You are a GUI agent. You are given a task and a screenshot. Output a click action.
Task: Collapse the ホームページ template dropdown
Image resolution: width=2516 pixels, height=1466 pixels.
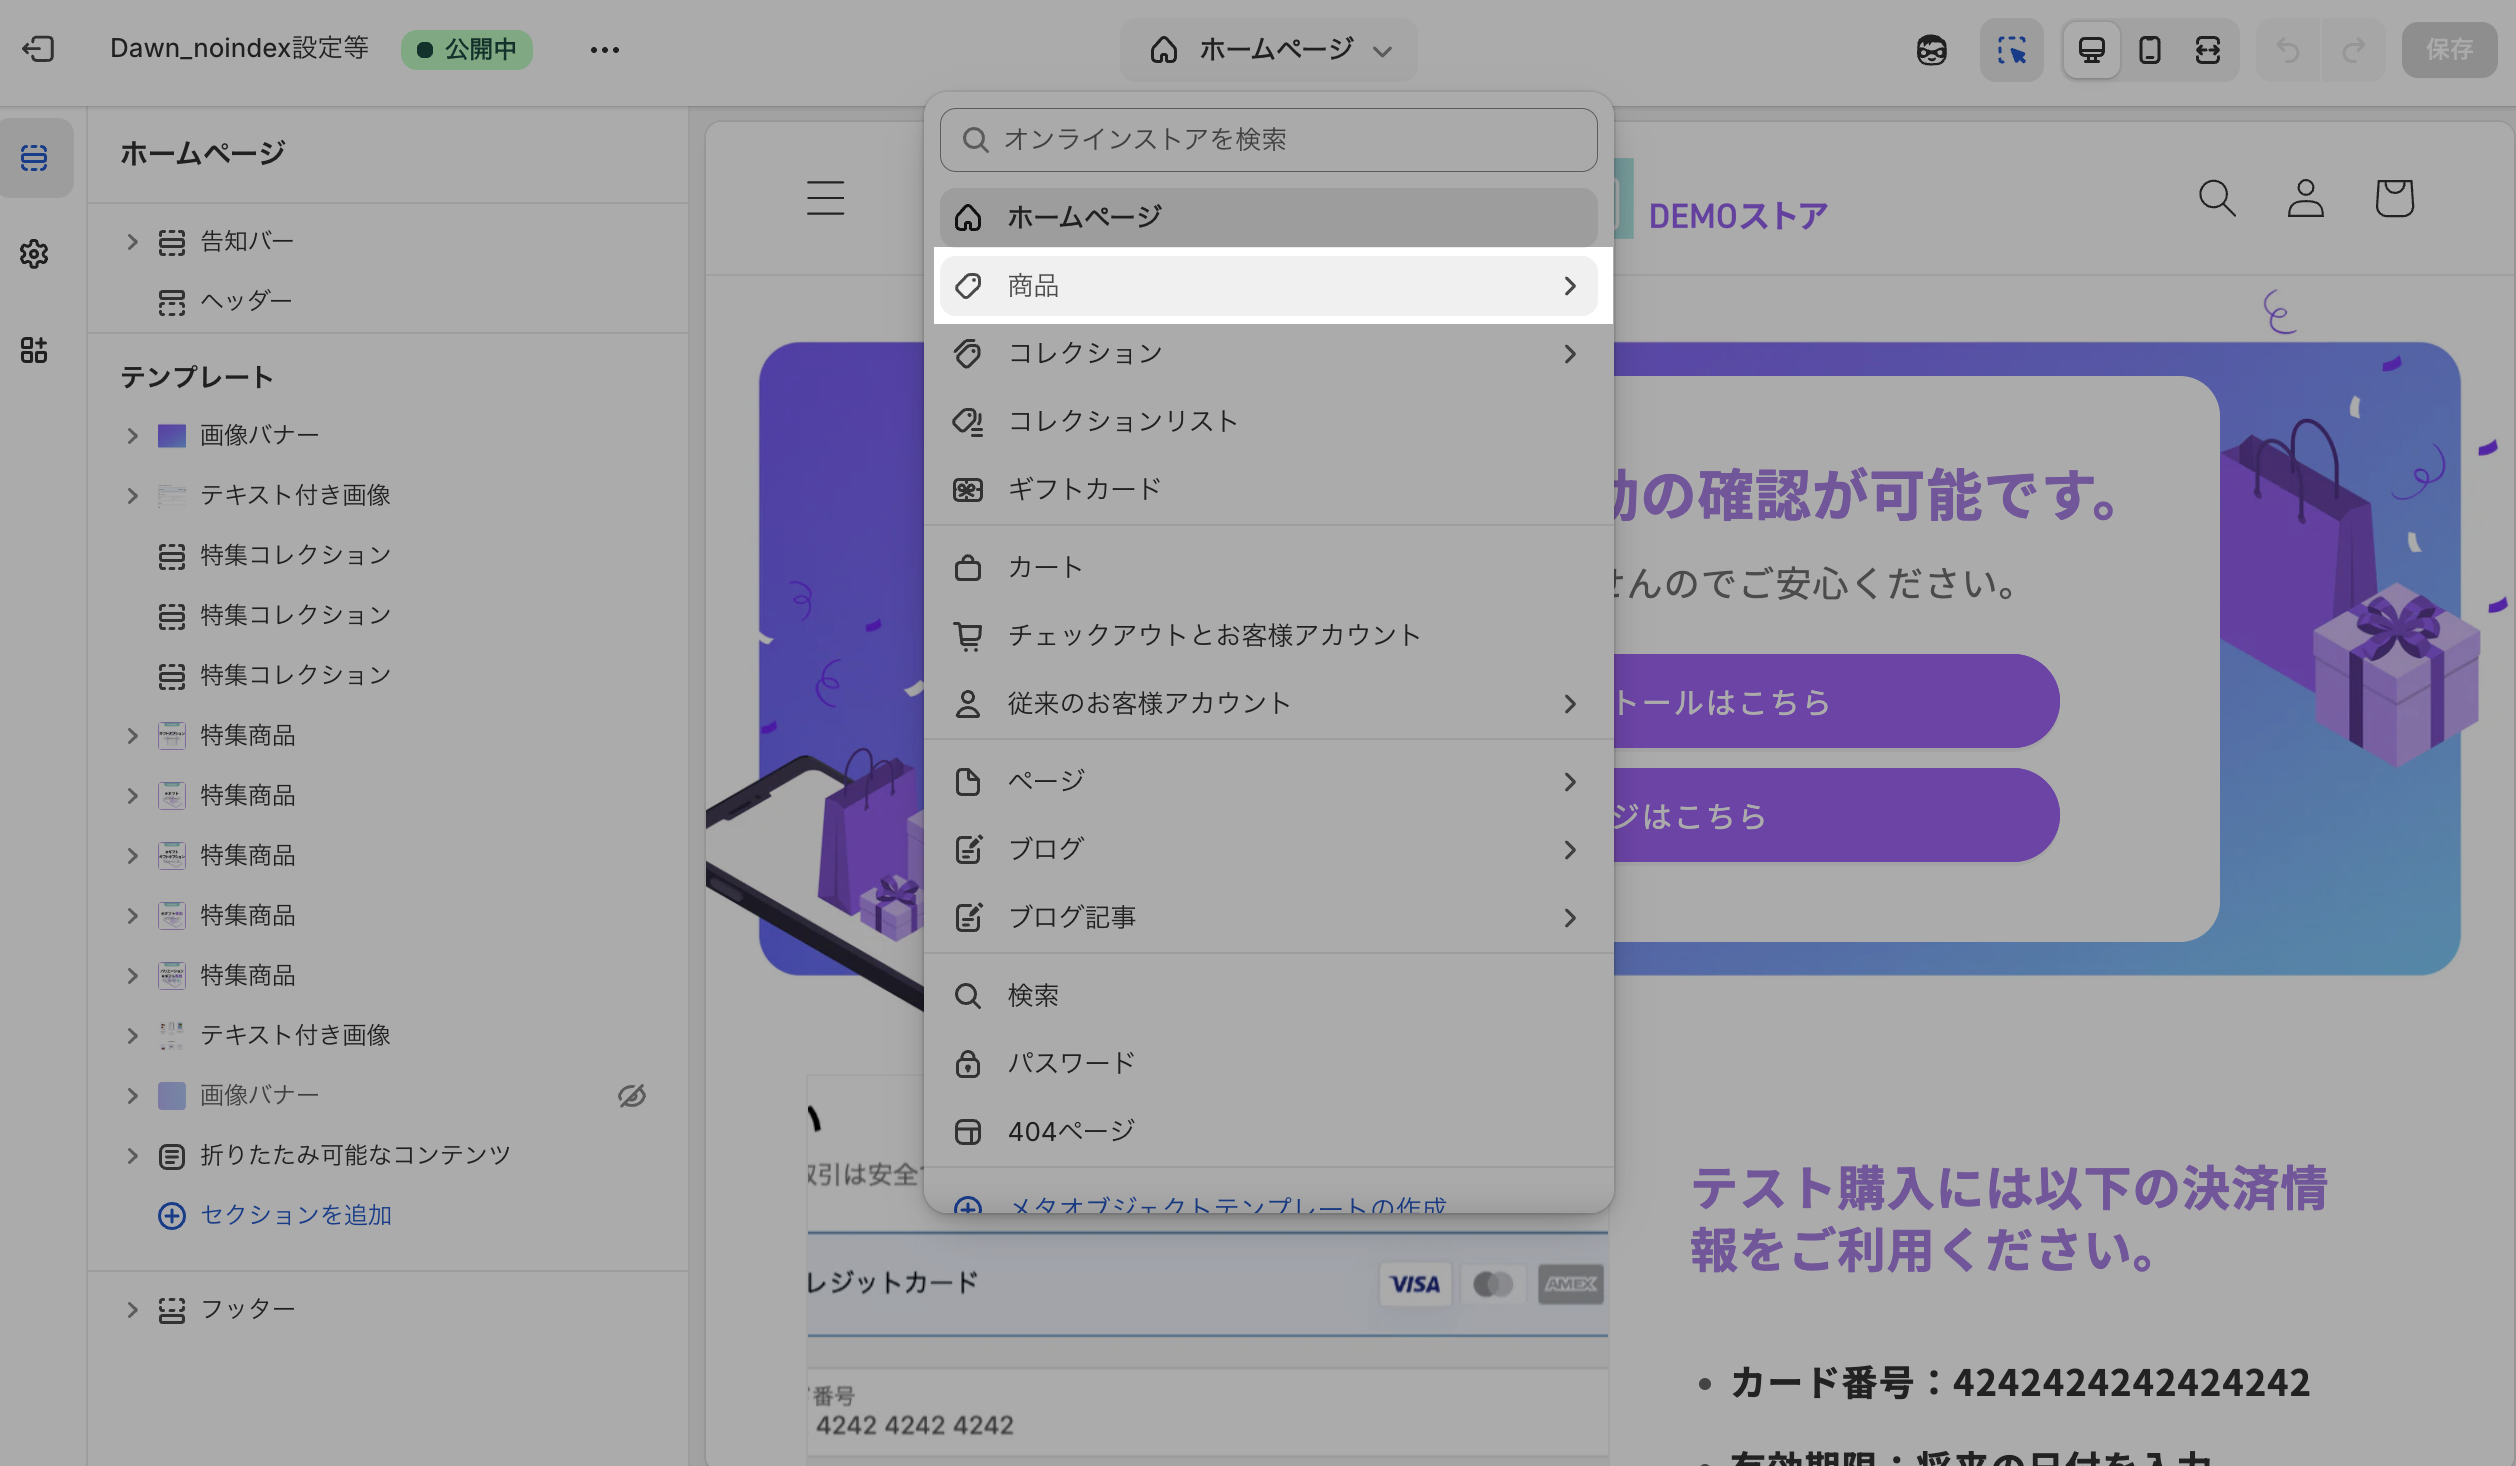[x=1268, y=49]
